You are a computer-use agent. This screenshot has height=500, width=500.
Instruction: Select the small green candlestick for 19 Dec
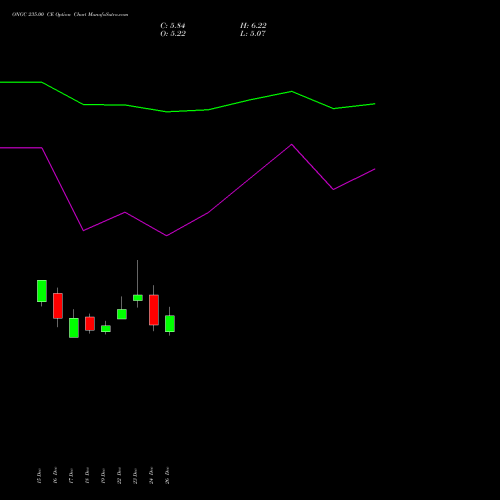pos(106,329)
